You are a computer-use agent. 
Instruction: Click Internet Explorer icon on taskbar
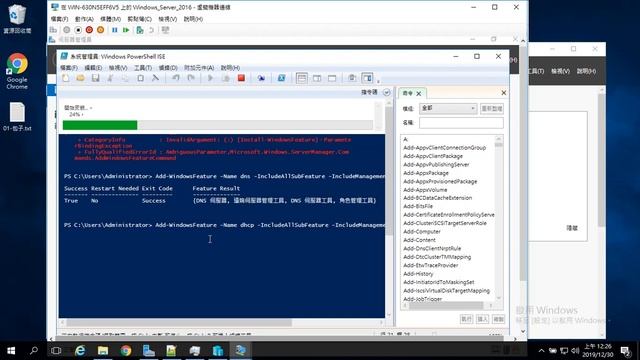[x=80, y=351]
